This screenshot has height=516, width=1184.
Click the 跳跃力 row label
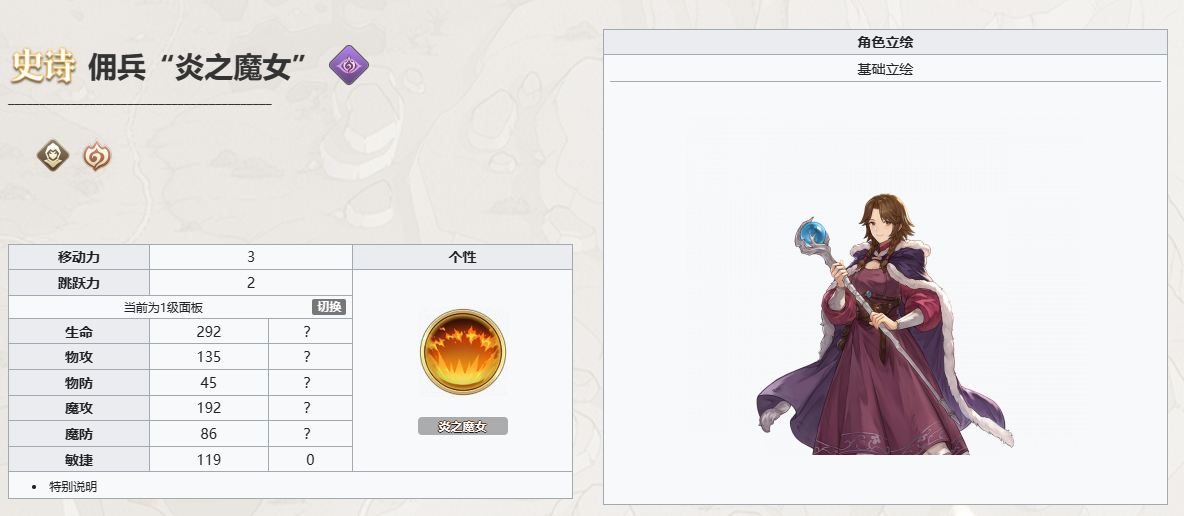click(79, 283)
